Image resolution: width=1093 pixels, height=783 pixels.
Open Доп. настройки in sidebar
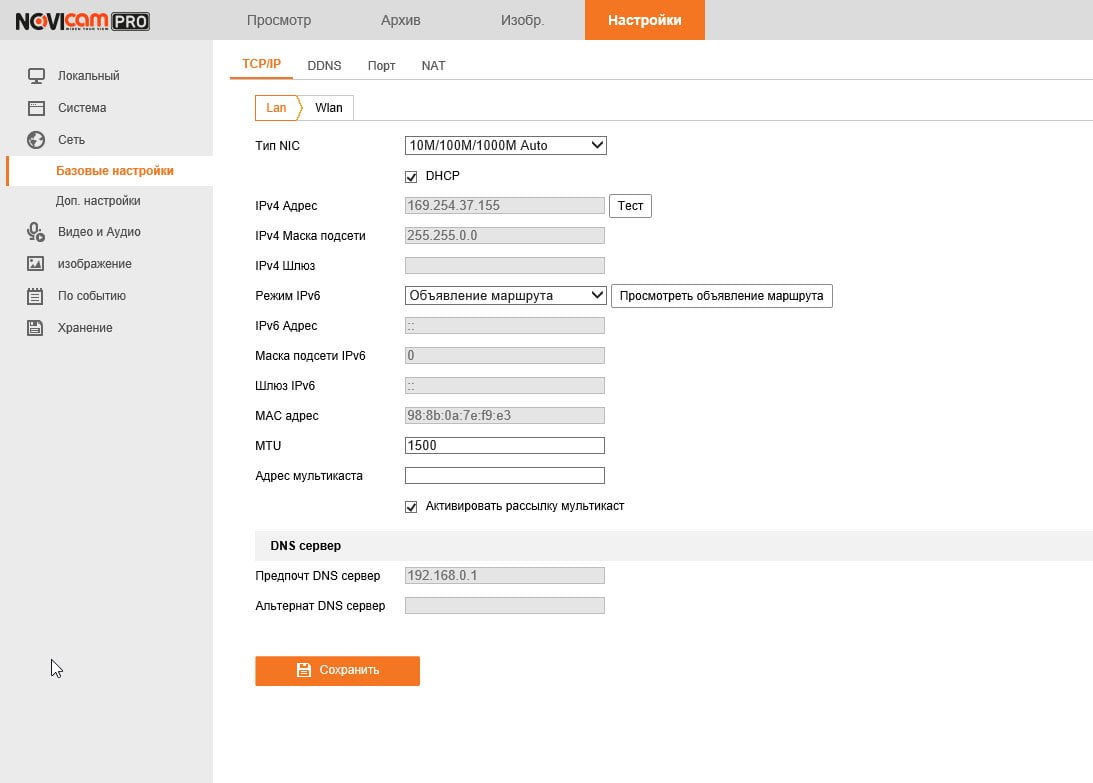click(98, 201)
